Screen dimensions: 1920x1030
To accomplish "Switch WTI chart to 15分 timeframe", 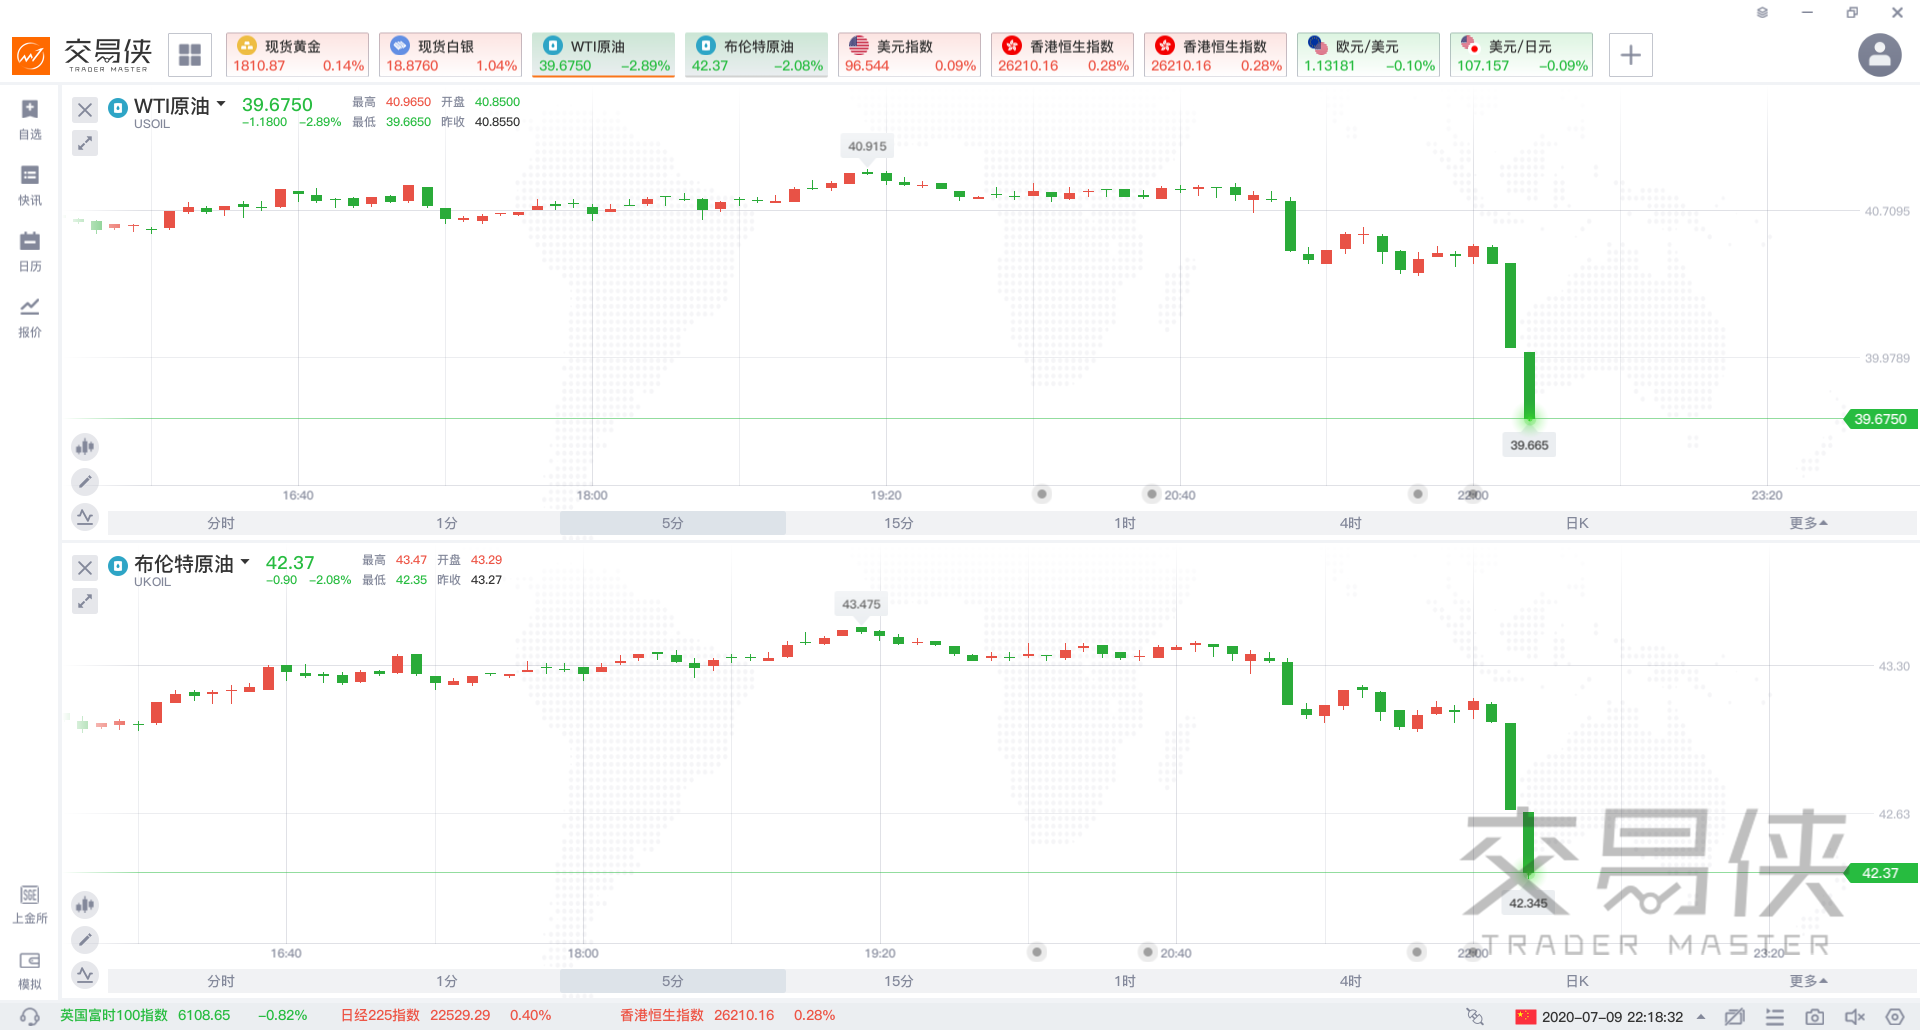I will click(x=898, y=523).
